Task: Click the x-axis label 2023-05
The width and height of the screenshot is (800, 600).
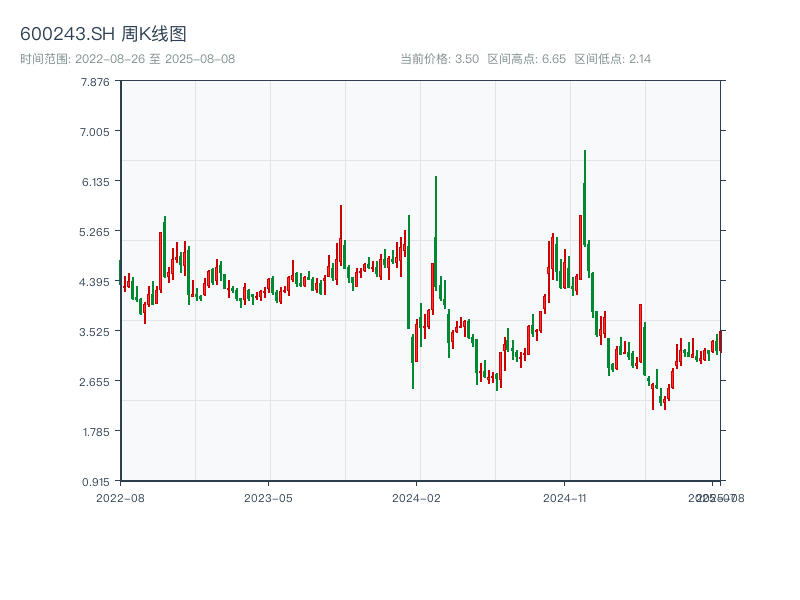Action: [x=268, y=498]
